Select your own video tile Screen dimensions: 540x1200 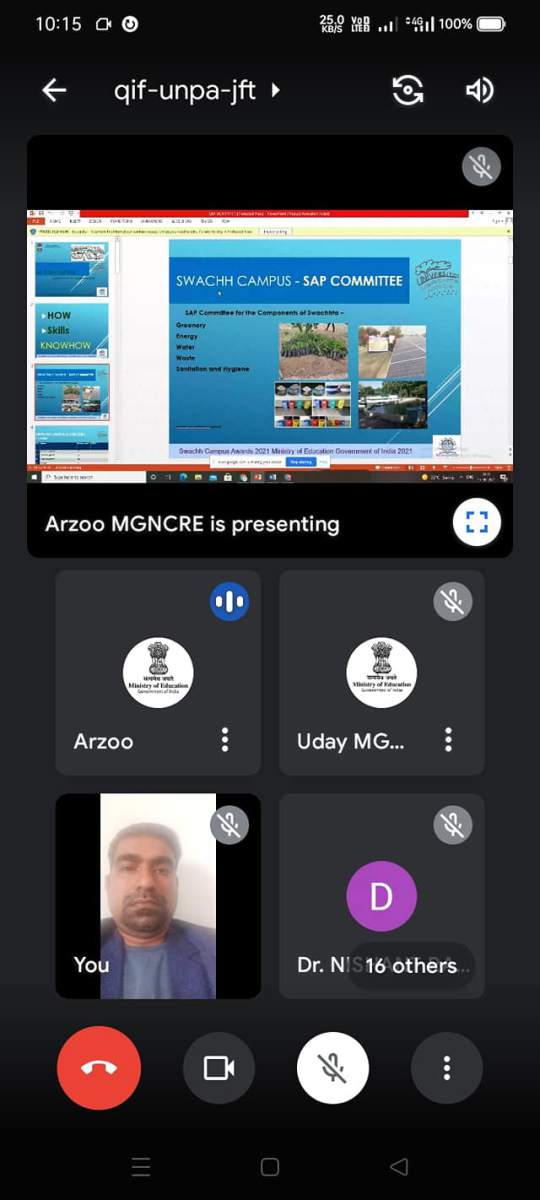pyautogui.click(x=158, y=896)
